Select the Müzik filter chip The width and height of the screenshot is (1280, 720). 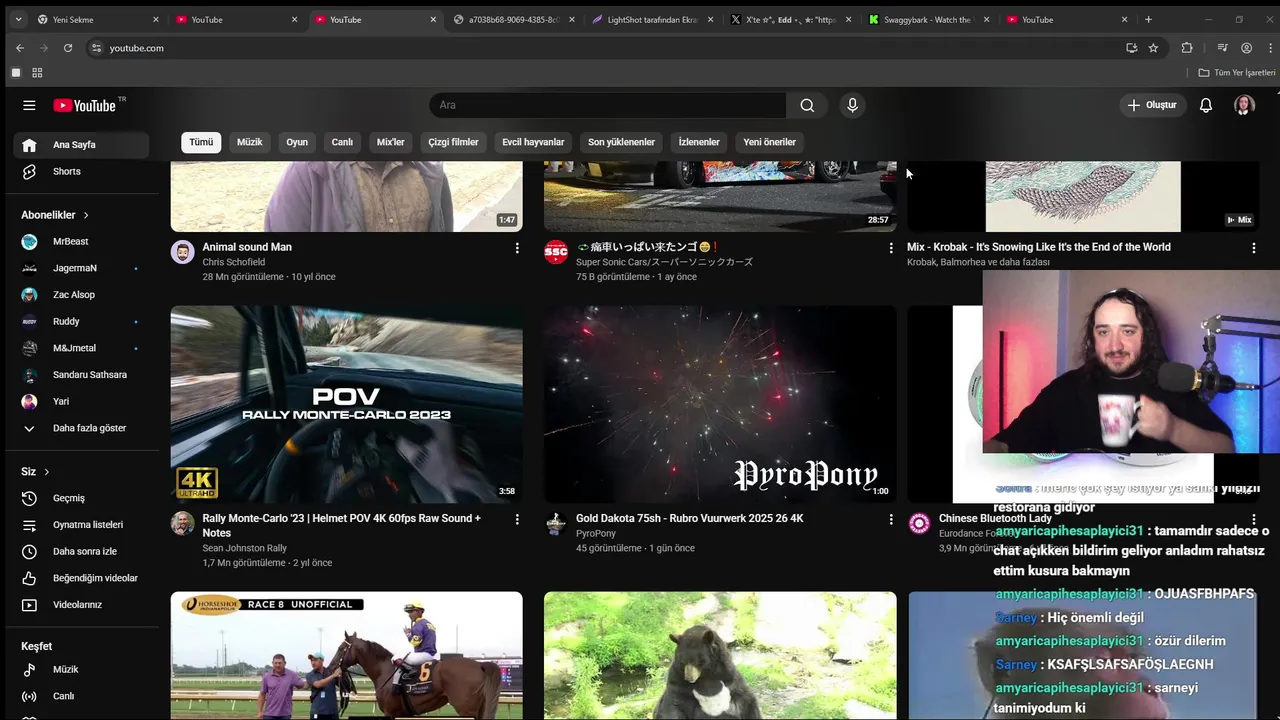point(249,142)
